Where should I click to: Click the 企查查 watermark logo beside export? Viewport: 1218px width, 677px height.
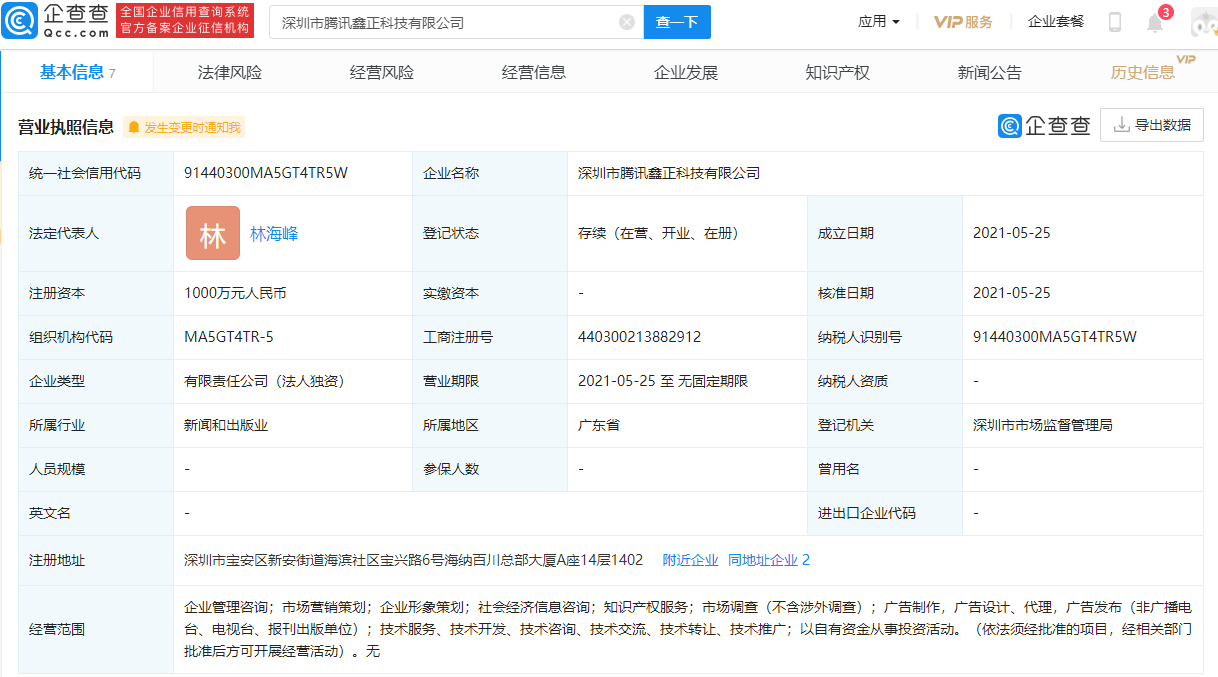[x=1044, y=125]
